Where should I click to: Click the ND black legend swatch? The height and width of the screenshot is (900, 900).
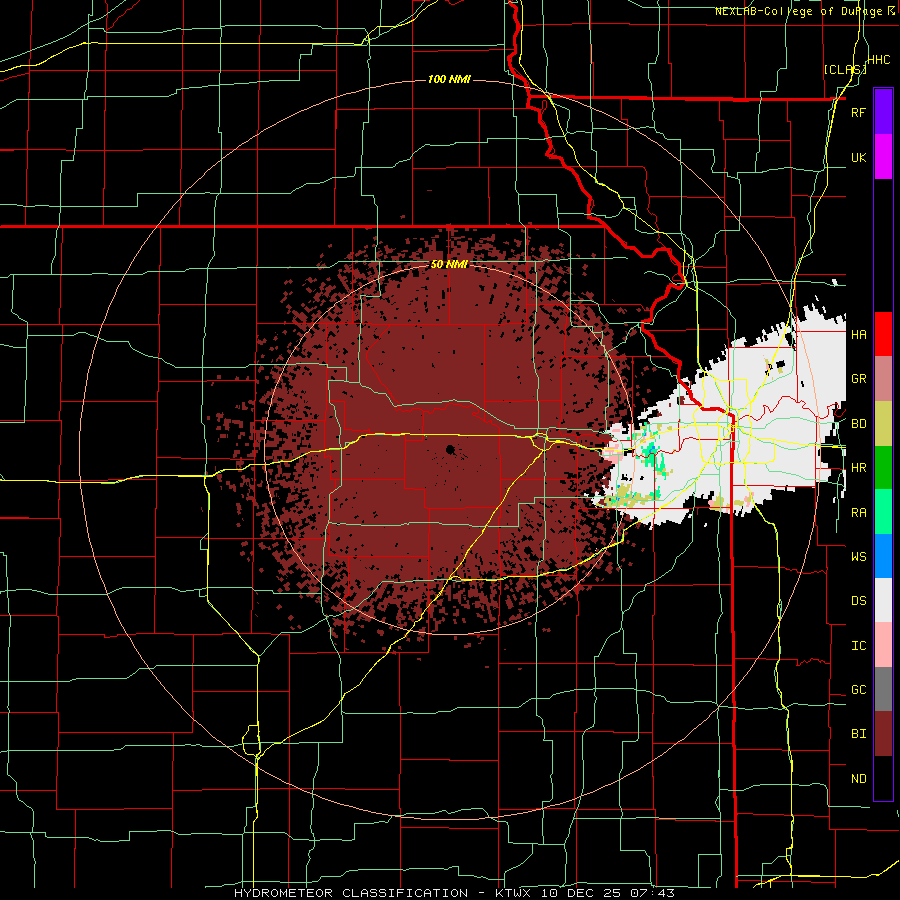[x=883, y=778]
